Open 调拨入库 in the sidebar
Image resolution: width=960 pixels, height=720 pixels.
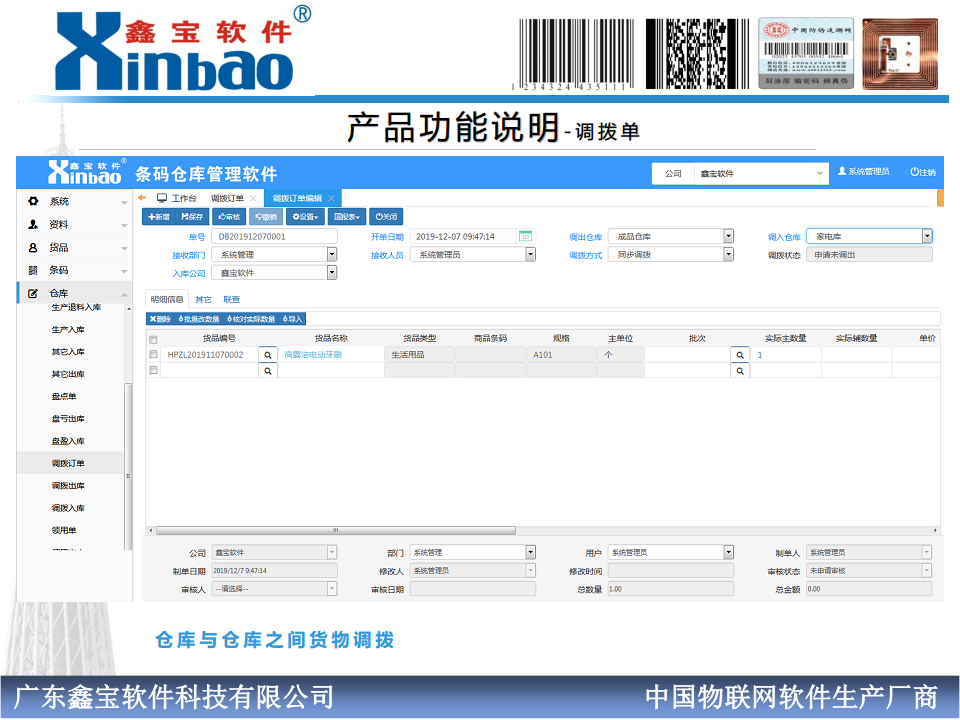tap(68, 508)
